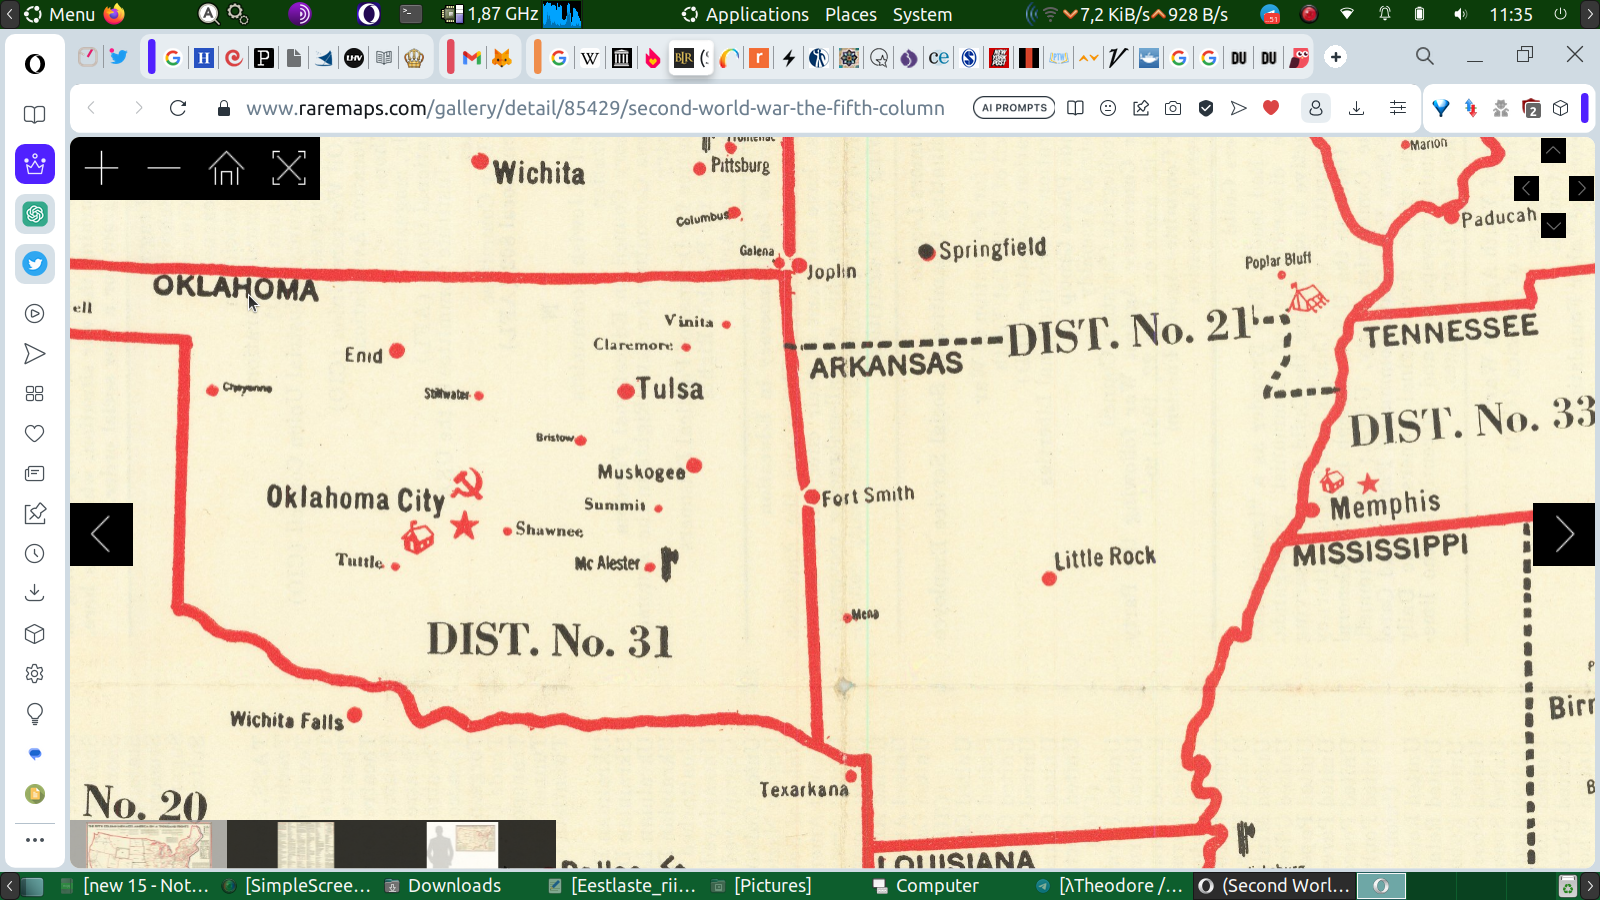Click the lightbulb icon in the sidebar

click(35, 714)
